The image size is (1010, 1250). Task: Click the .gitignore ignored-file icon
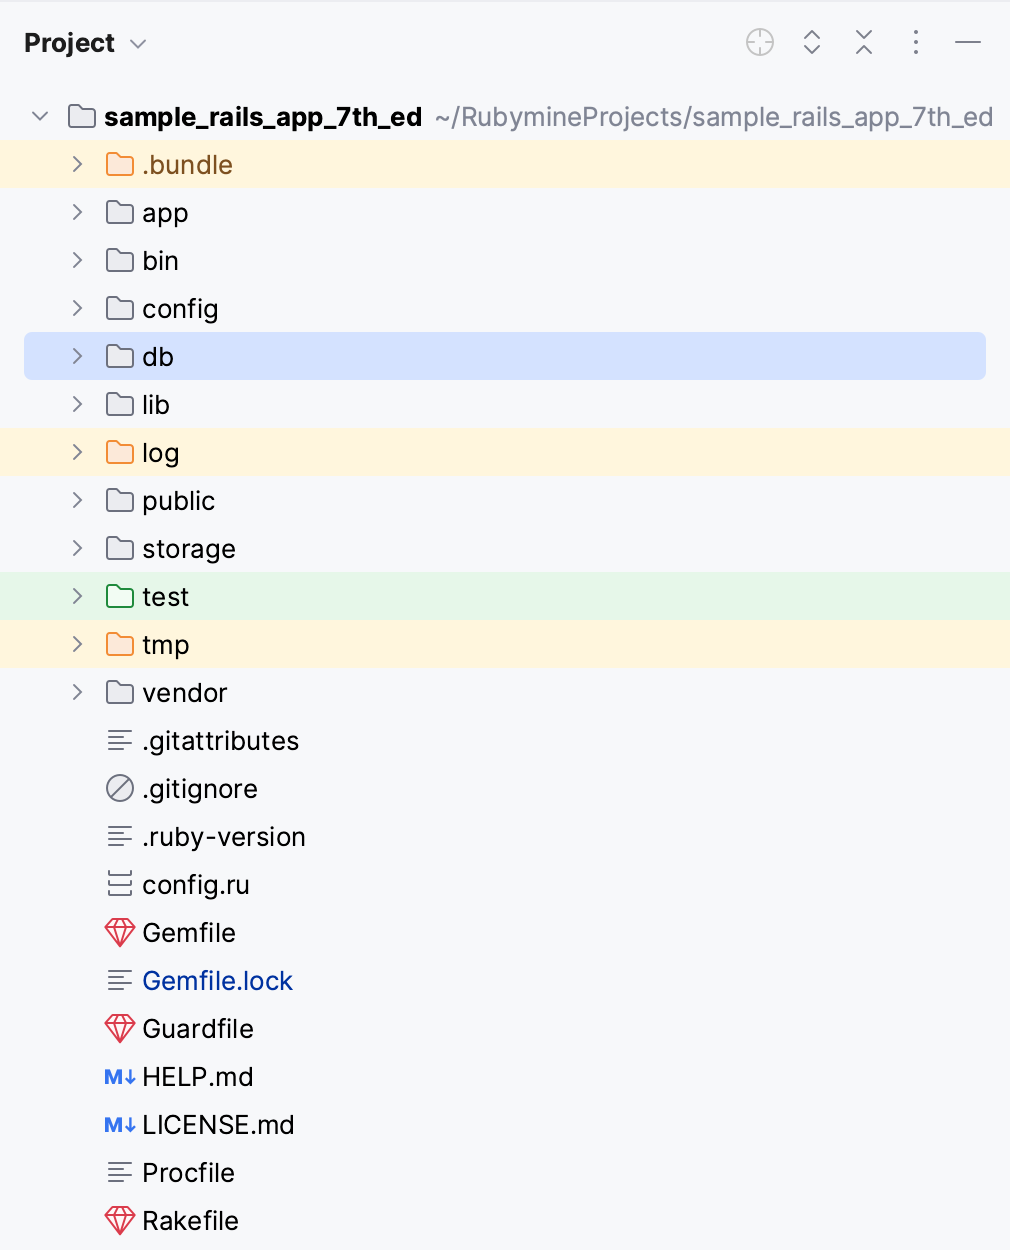[119, 788]
